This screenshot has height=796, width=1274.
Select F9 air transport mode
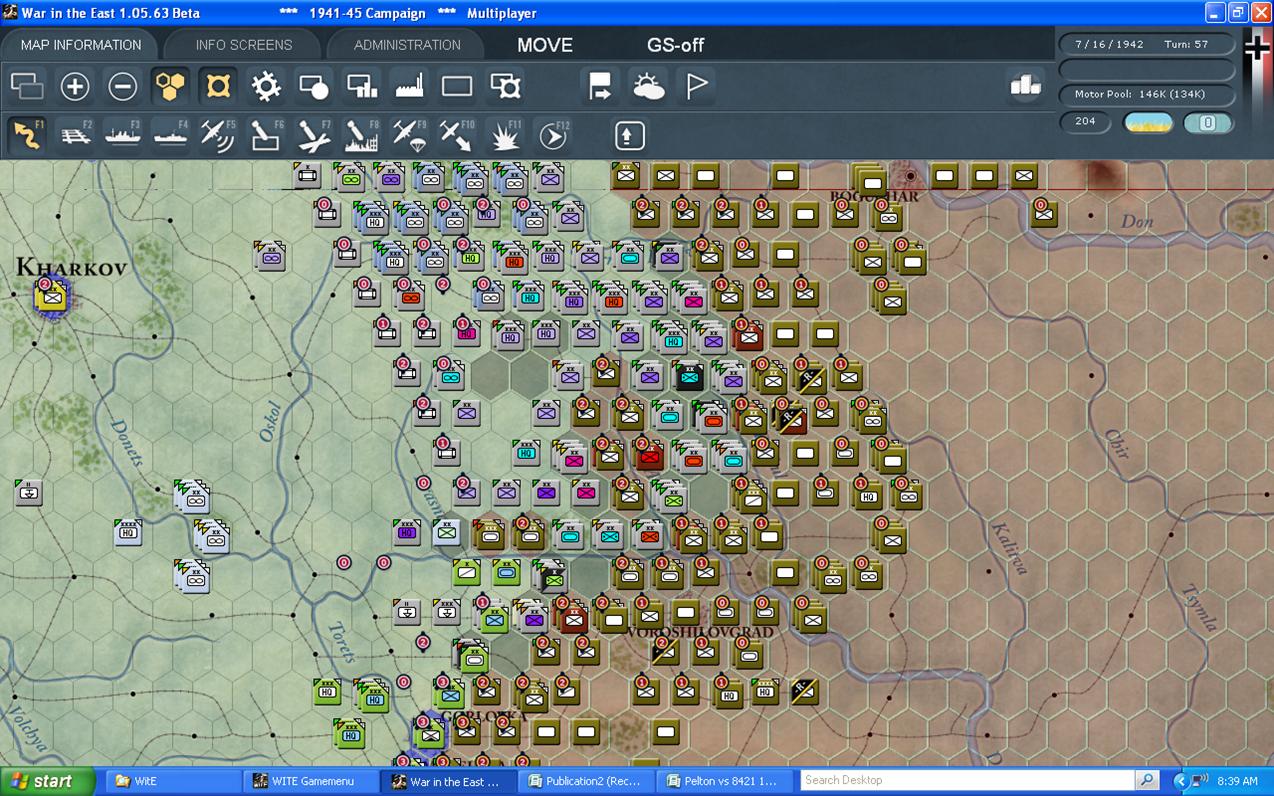coord(410,135)
